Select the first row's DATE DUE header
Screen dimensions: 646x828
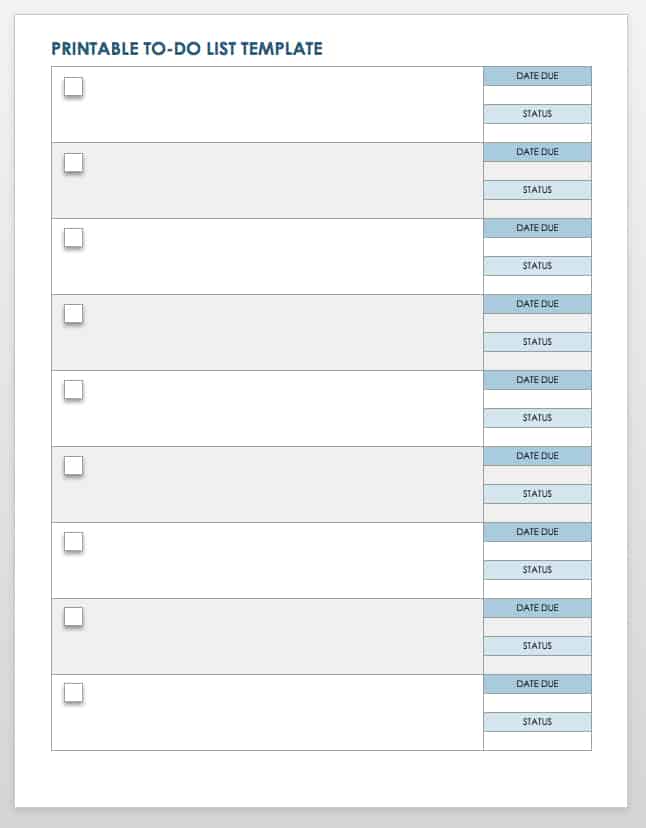click(537, 76)
